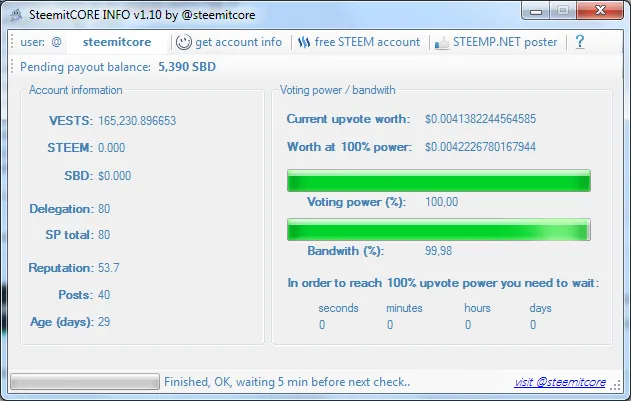Viewport: 631px width, 401px height.
Task: Click the 'Account information' group label
Action: coord(76,90)
